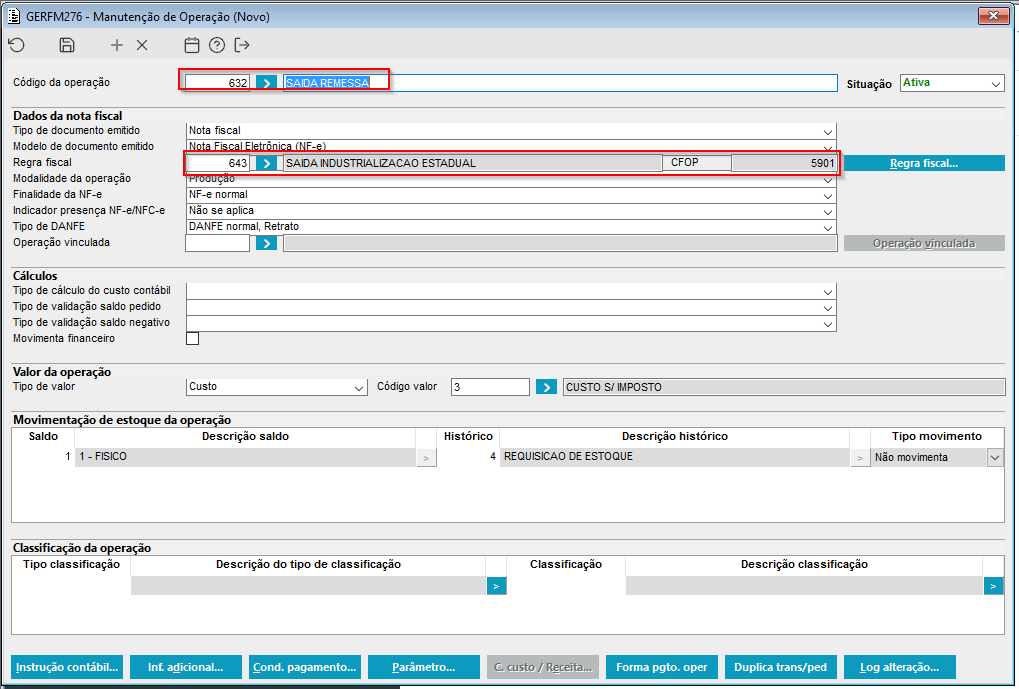Click the Regra fiscal... button
This screenshot has height=689, width=1019.
coord(924,163)
